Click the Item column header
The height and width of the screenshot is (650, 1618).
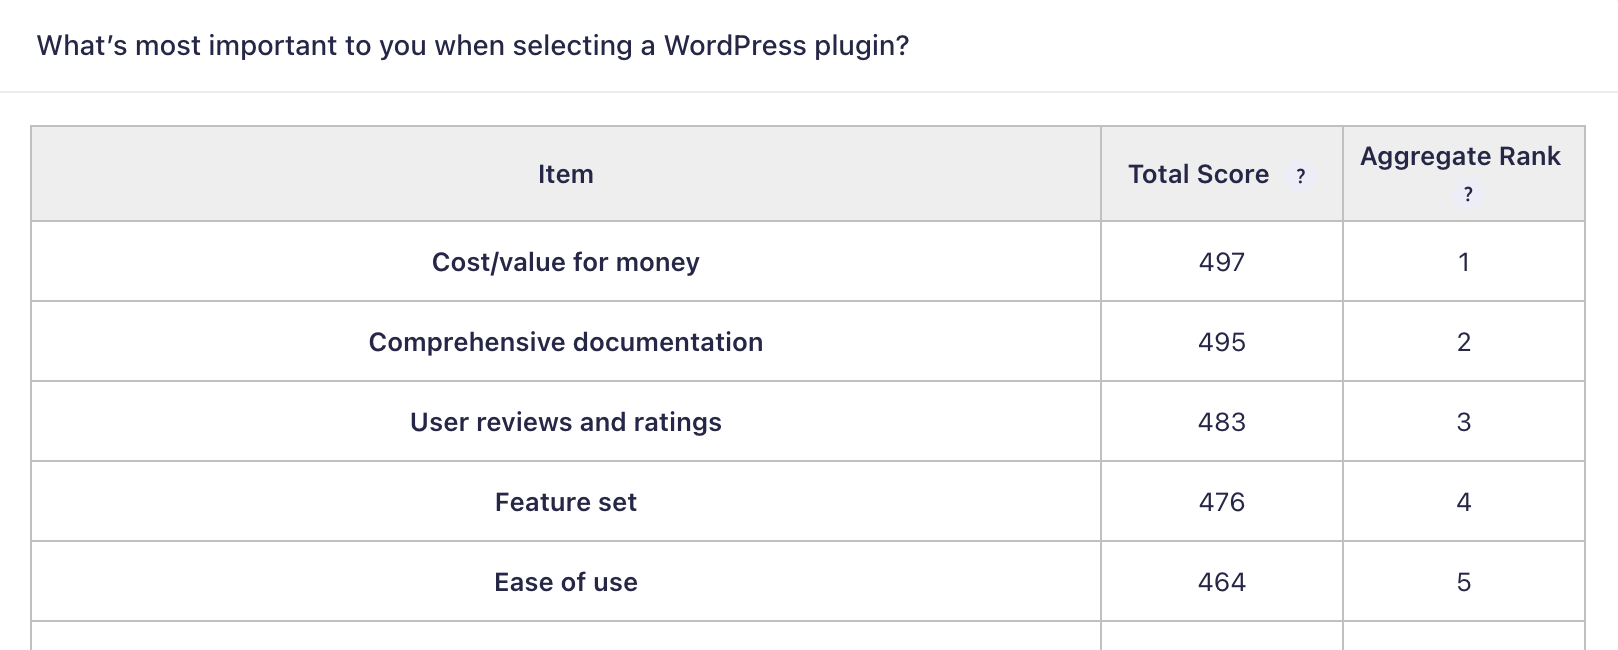[x=566, y=174]
